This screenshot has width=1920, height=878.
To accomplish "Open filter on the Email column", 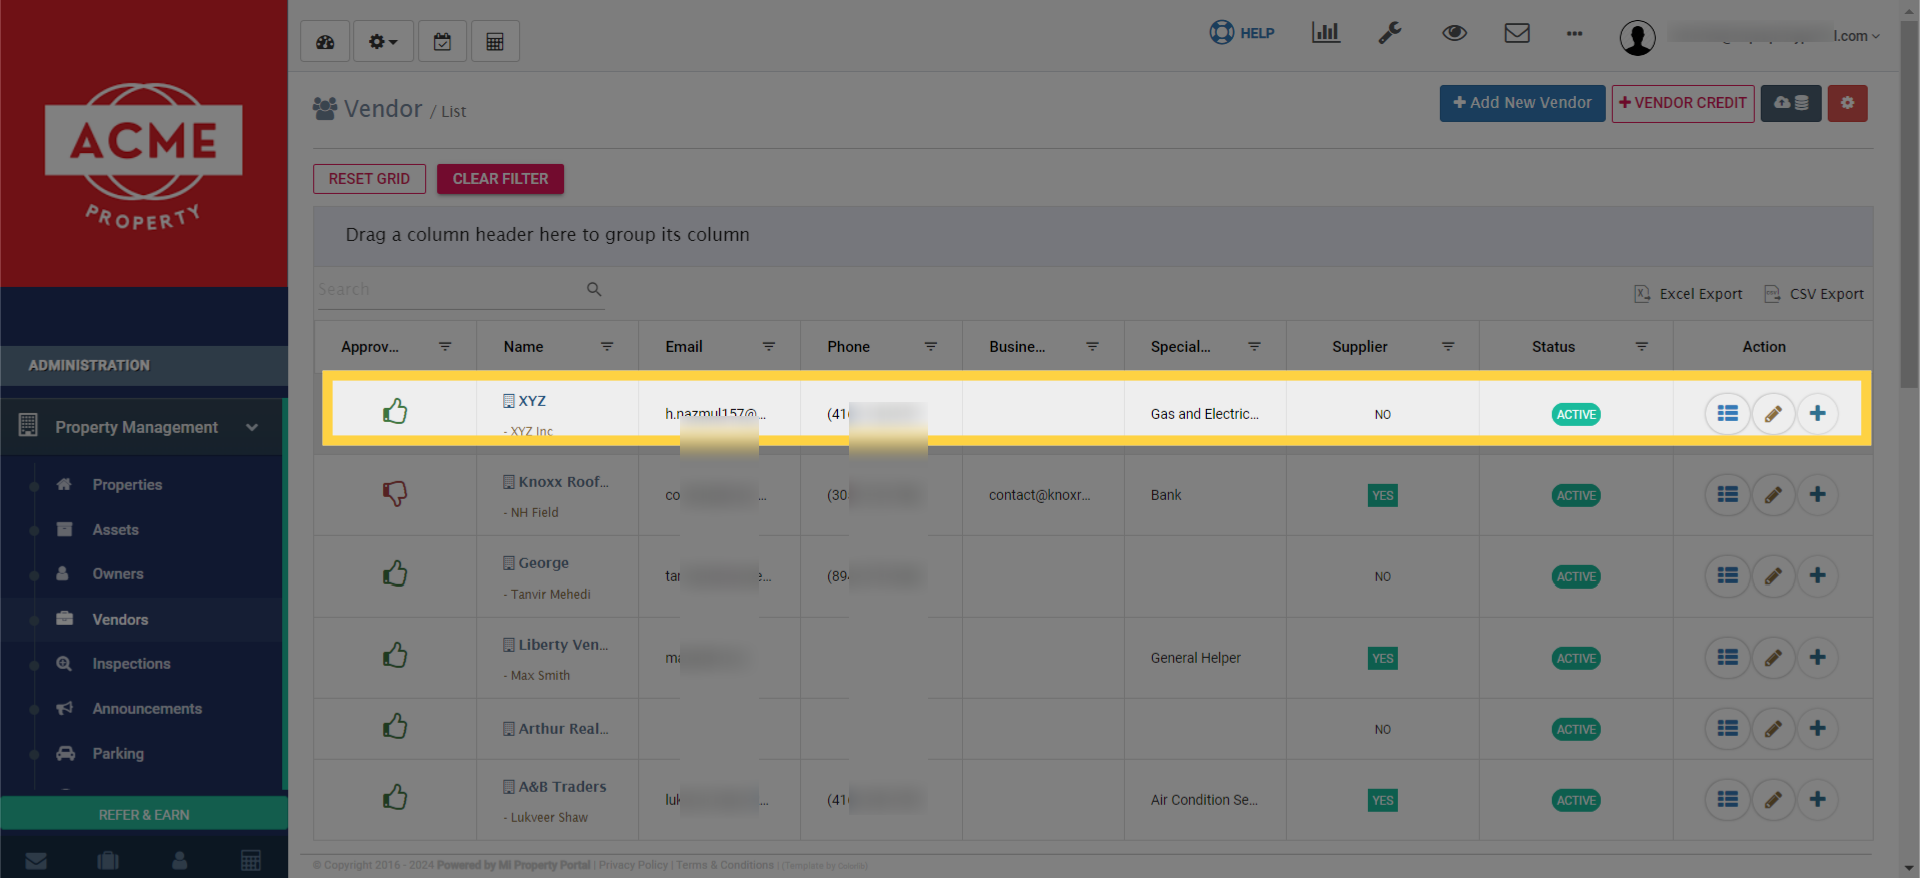I will 769,347.
